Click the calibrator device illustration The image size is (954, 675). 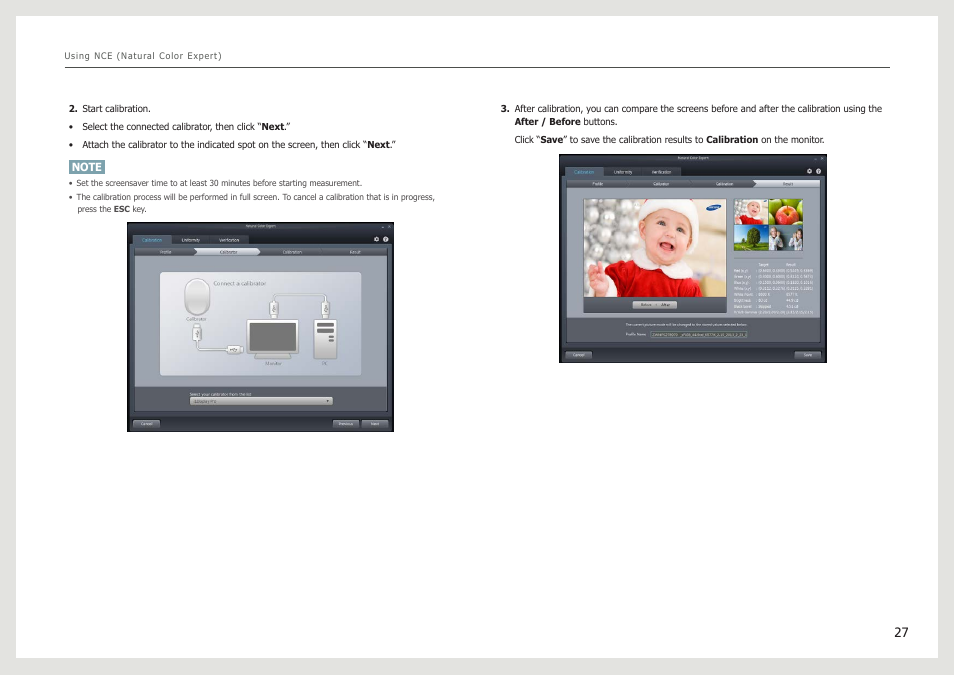(x=197, y=296)
